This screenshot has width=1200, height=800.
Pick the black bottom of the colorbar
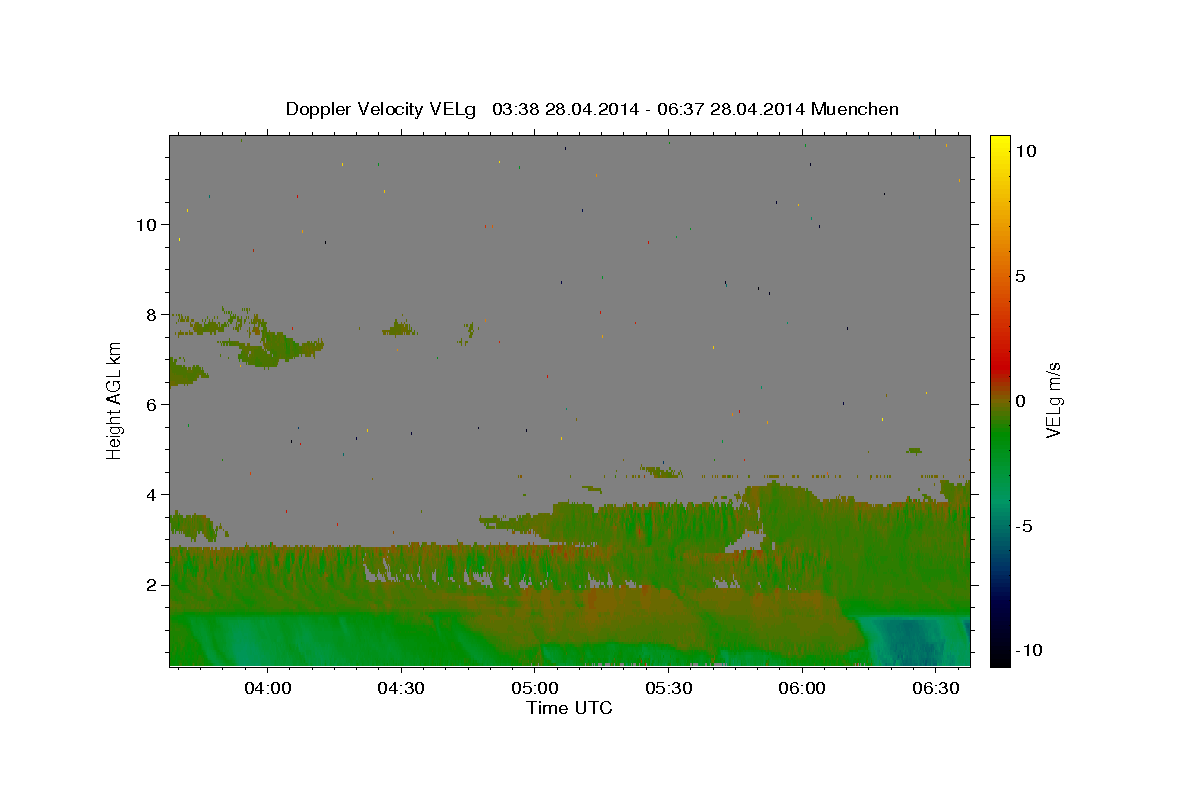[x=1000, y=660]
